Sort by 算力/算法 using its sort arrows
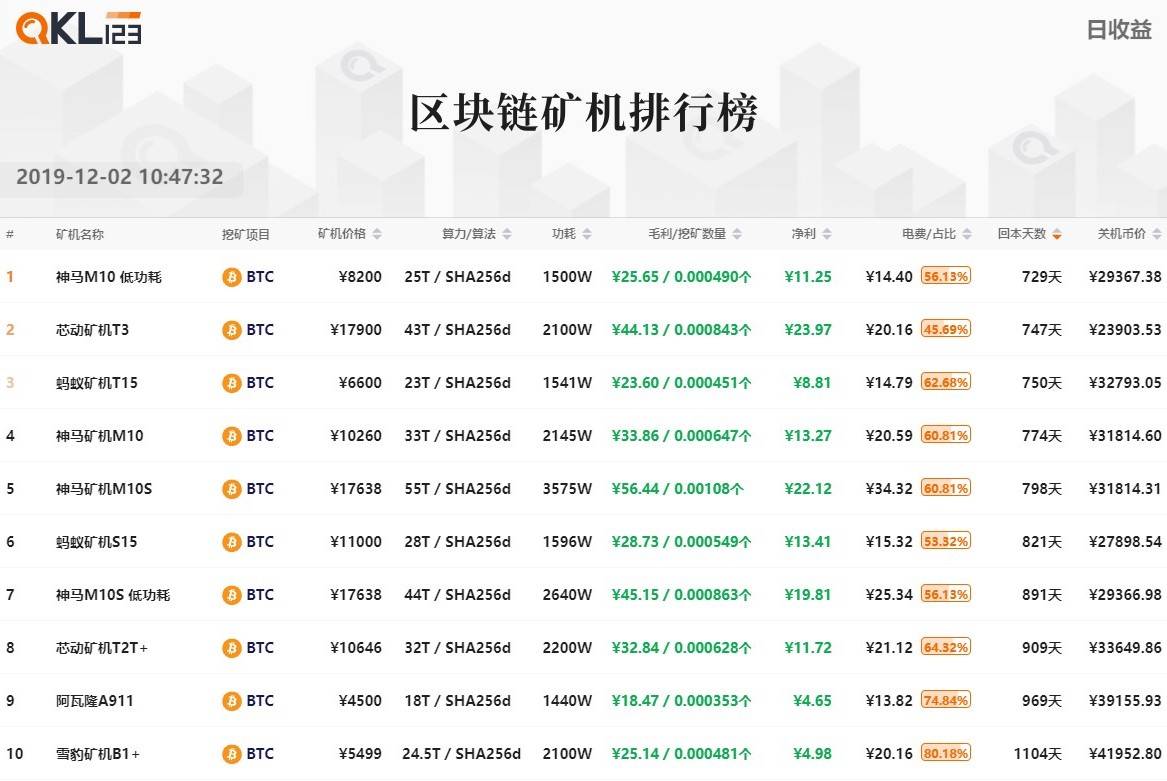This screenshot has width=1167, height=781. [507, 234]
